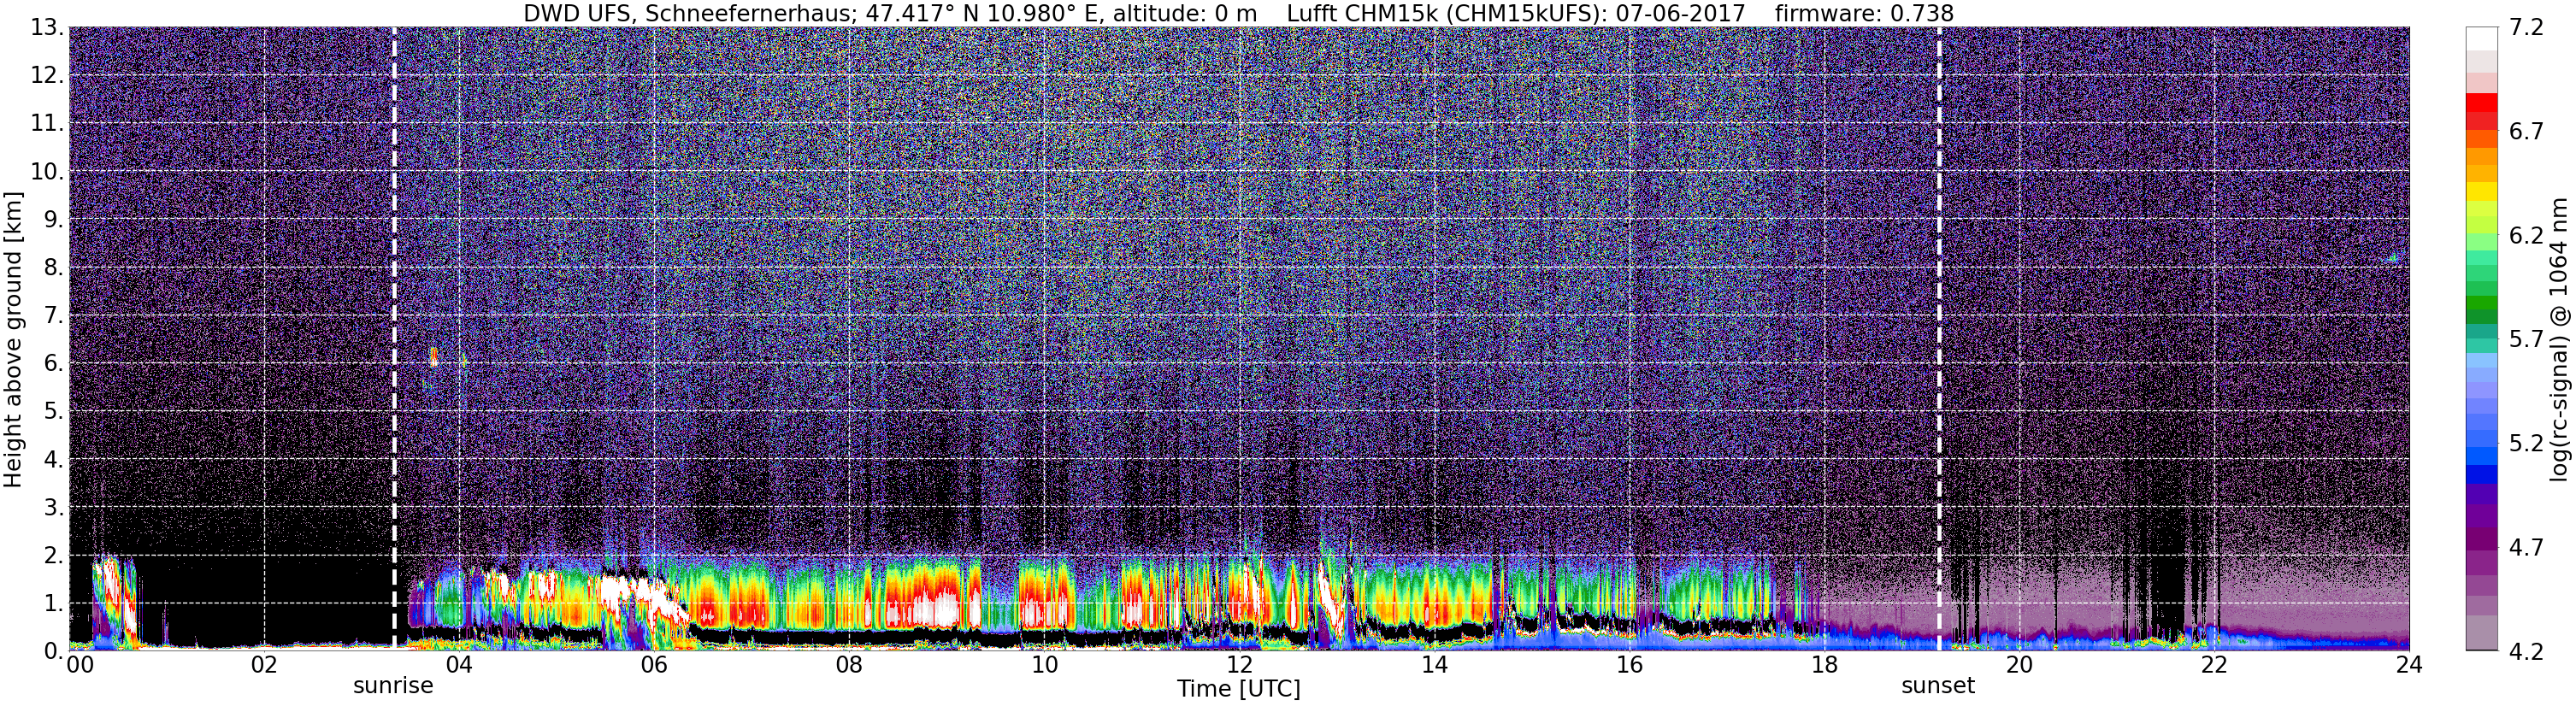Click the time axis tick '04'
The width and height of the screenshot is (2576, 706).
click(x=459, y=666)
